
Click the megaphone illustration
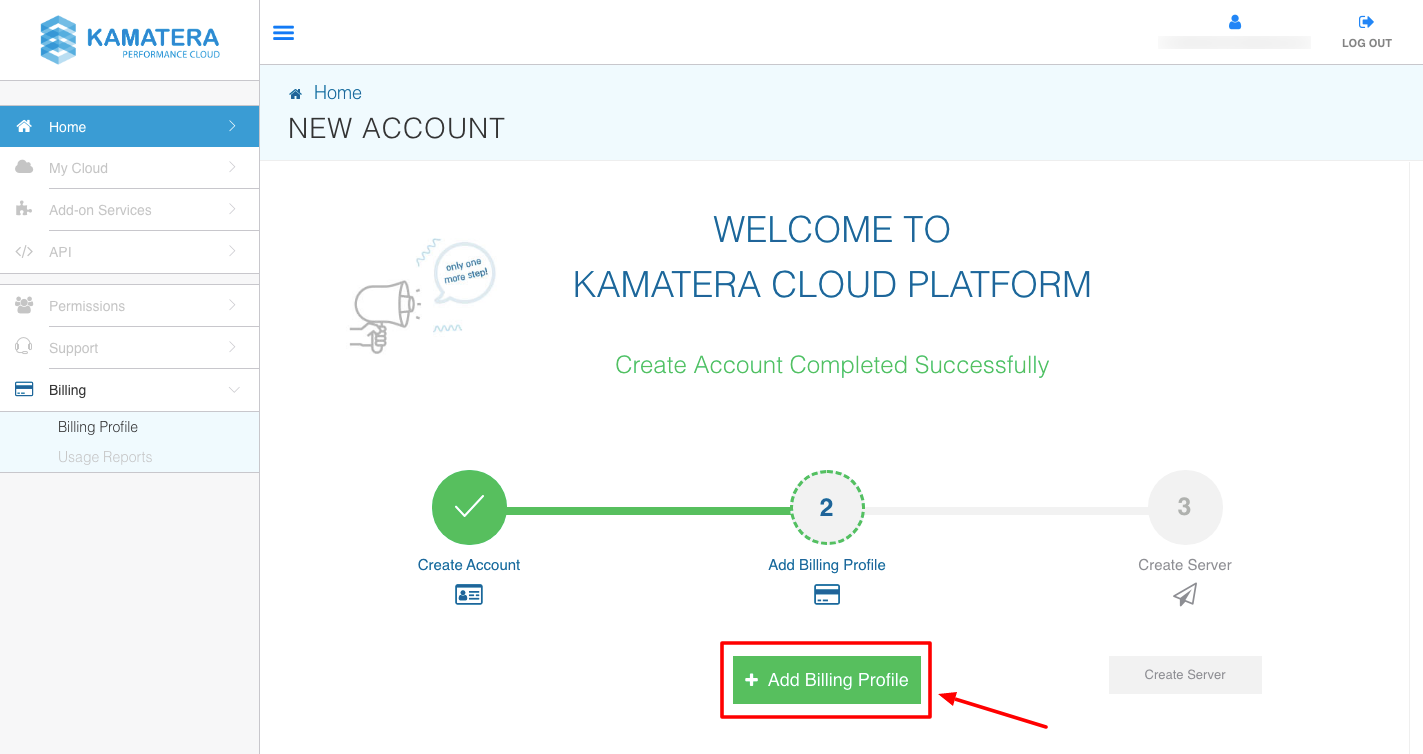[384, 315]
